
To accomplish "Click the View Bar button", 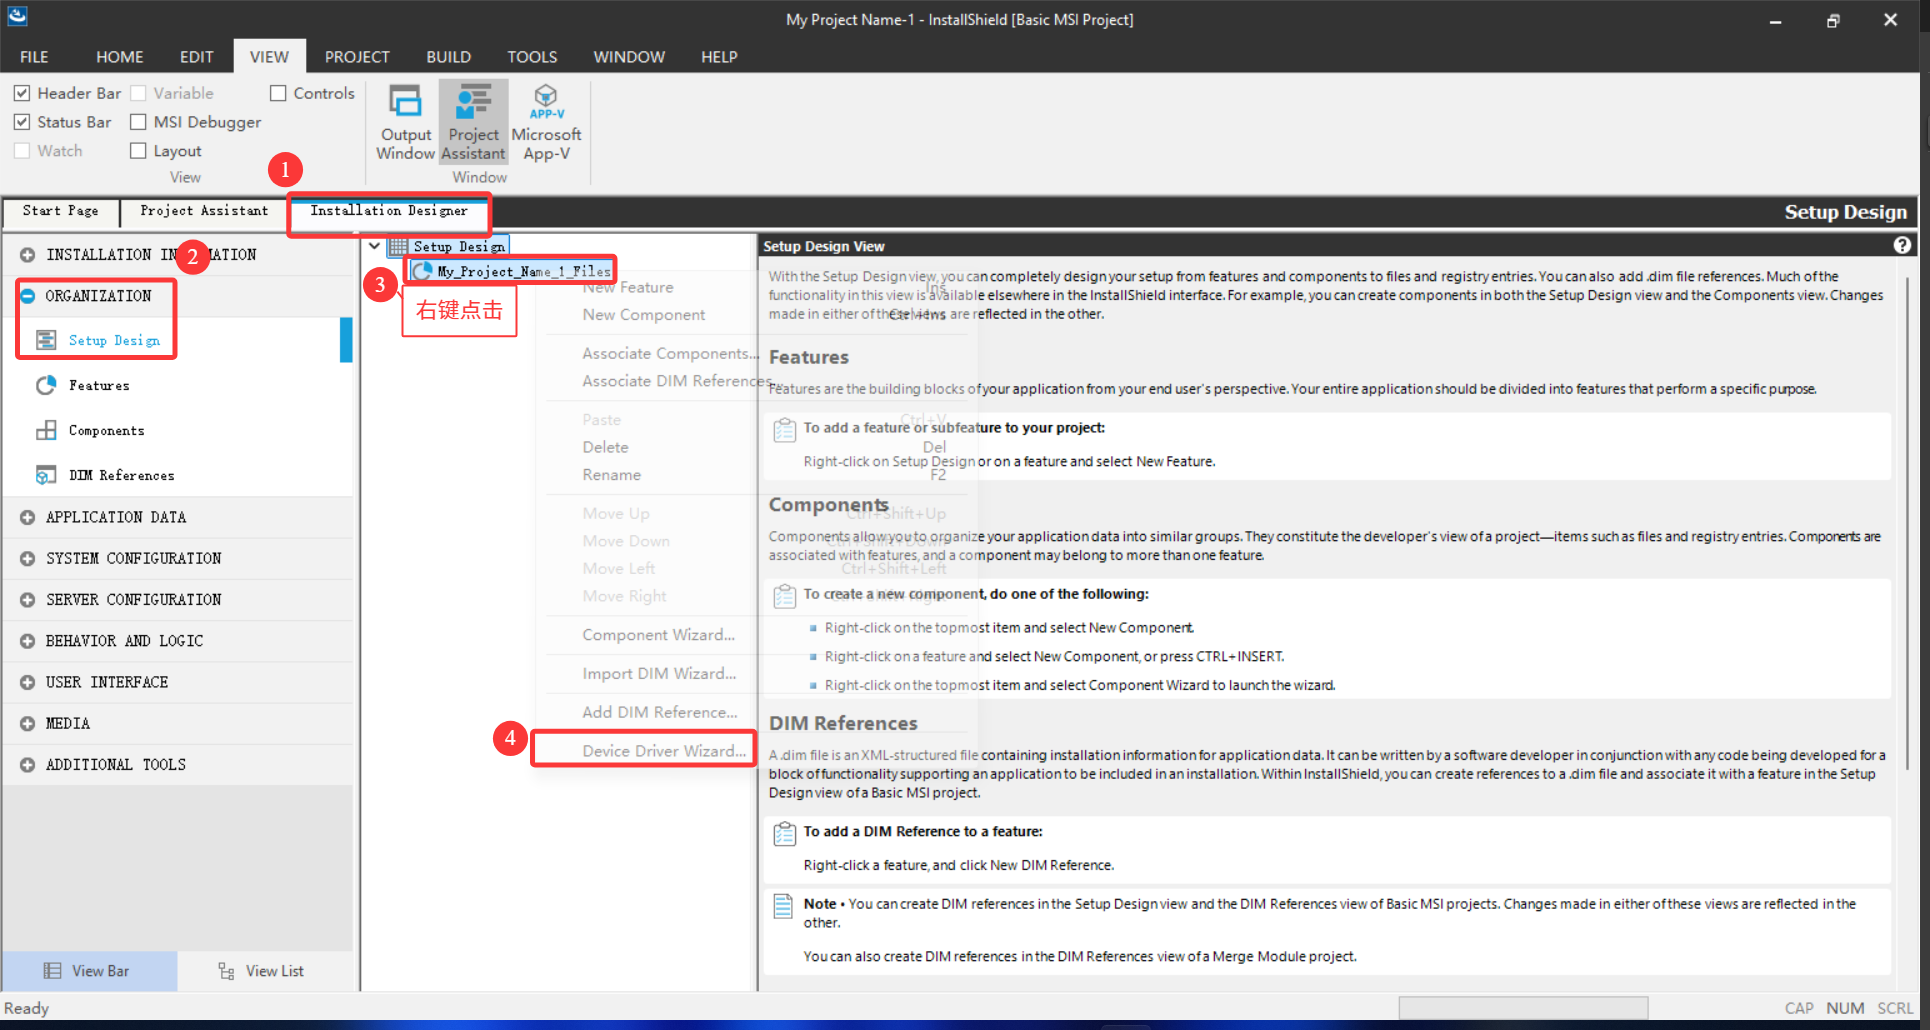I will click(x=90, y=971).
